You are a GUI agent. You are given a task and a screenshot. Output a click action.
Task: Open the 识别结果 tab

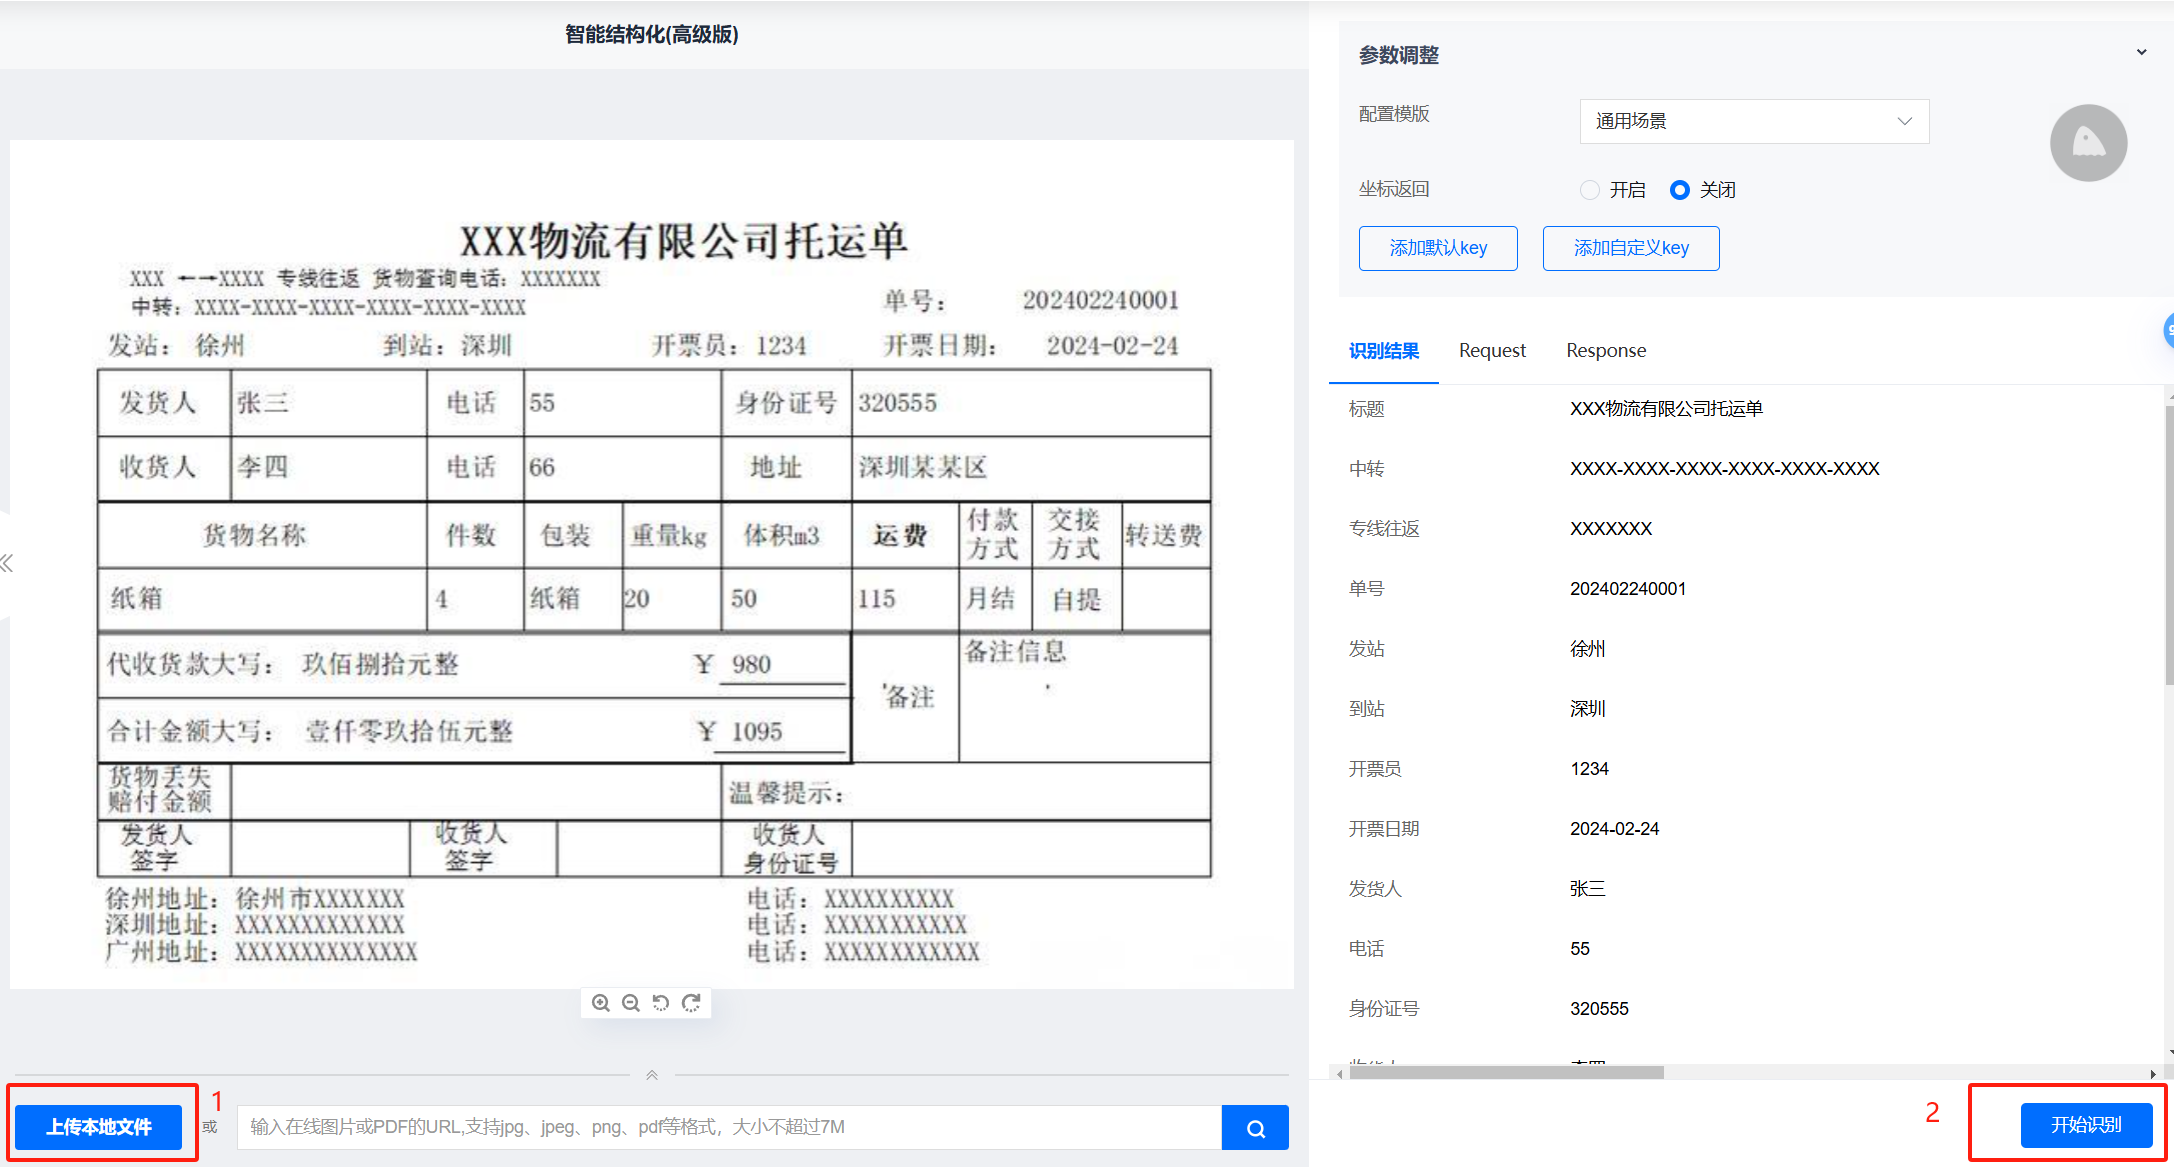[x=1383, y=351]
